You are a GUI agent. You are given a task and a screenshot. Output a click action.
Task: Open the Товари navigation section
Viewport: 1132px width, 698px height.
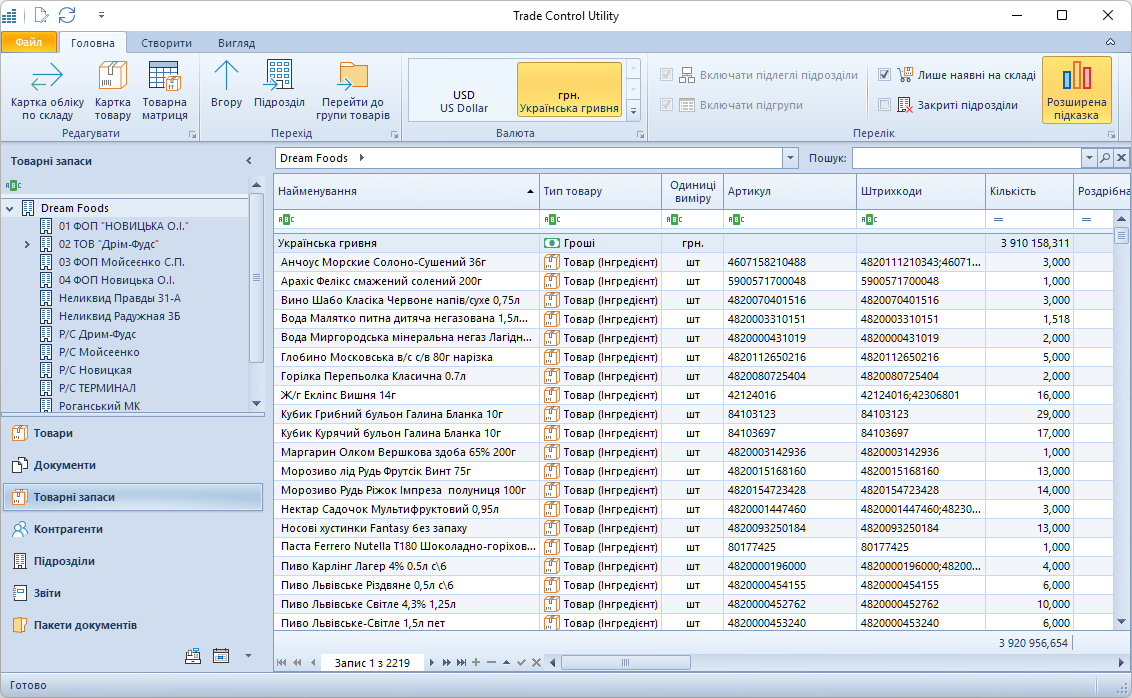click(x=134, y=433)
